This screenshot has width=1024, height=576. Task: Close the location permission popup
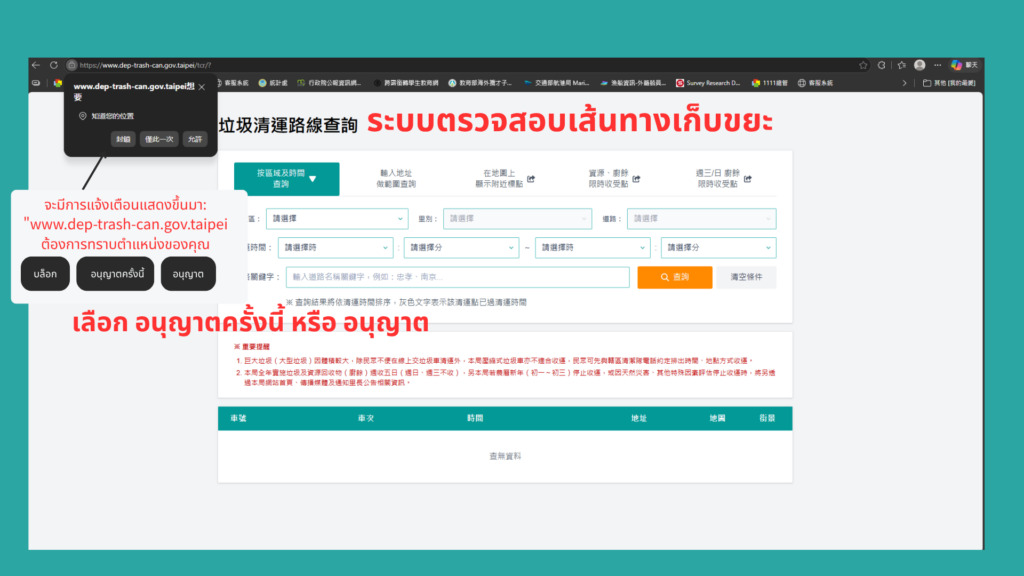point(202,87)
